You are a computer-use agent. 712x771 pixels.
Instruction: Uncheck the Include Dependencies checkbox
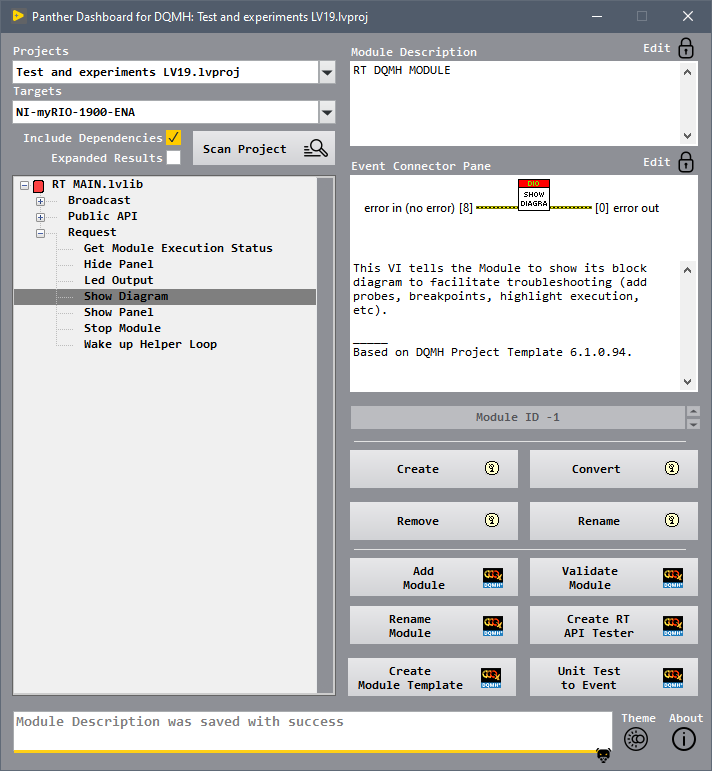174,138
